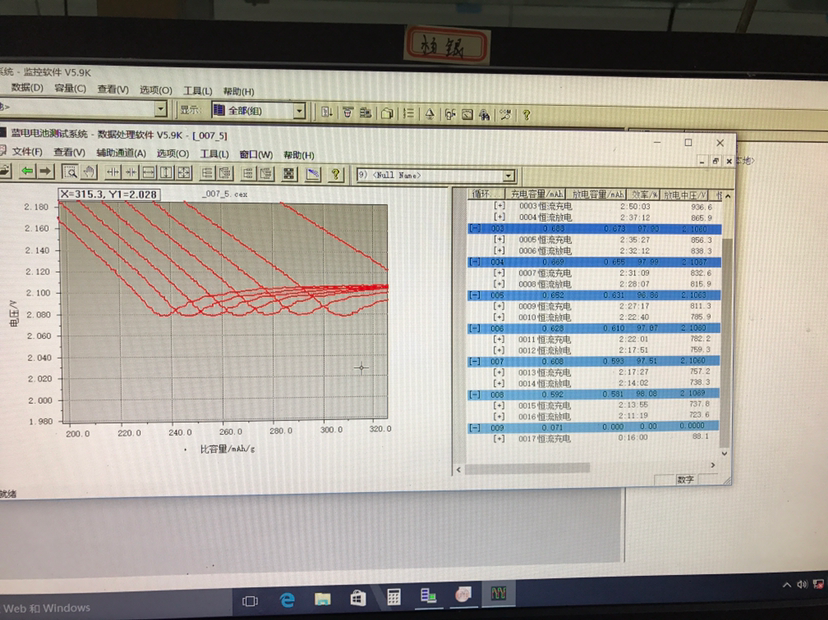Click the 比容量/mAh/g axis label
This screenshot has height=620, width=828.
[x=228, y=449]
